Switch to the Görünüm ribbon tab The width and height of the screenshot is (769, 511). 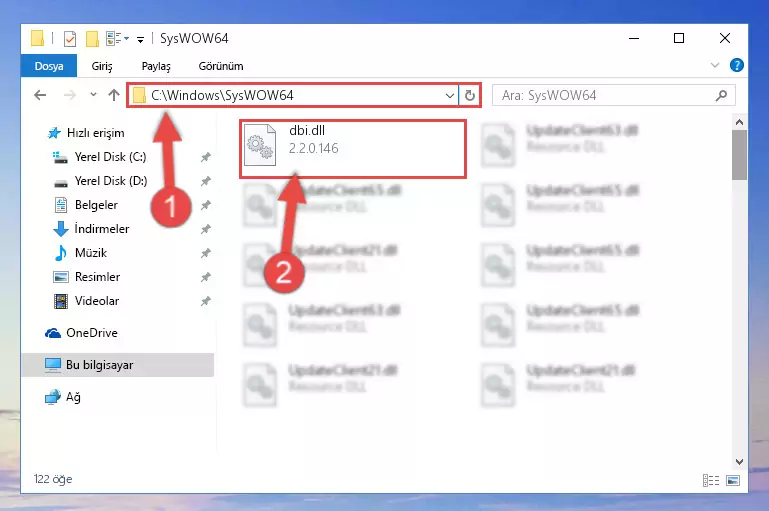pos(221,66)
